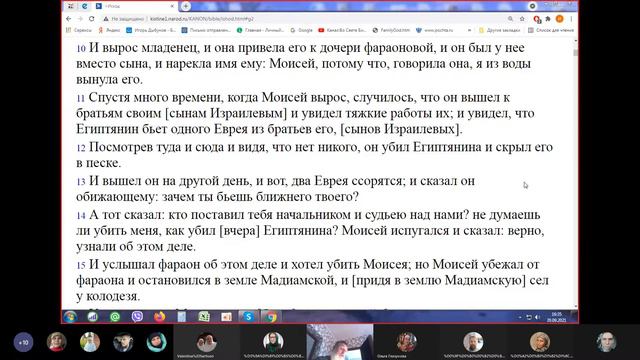Open Skype from the taskbar
The width and height of the screenshot is (640, 360).
point(248,317)
